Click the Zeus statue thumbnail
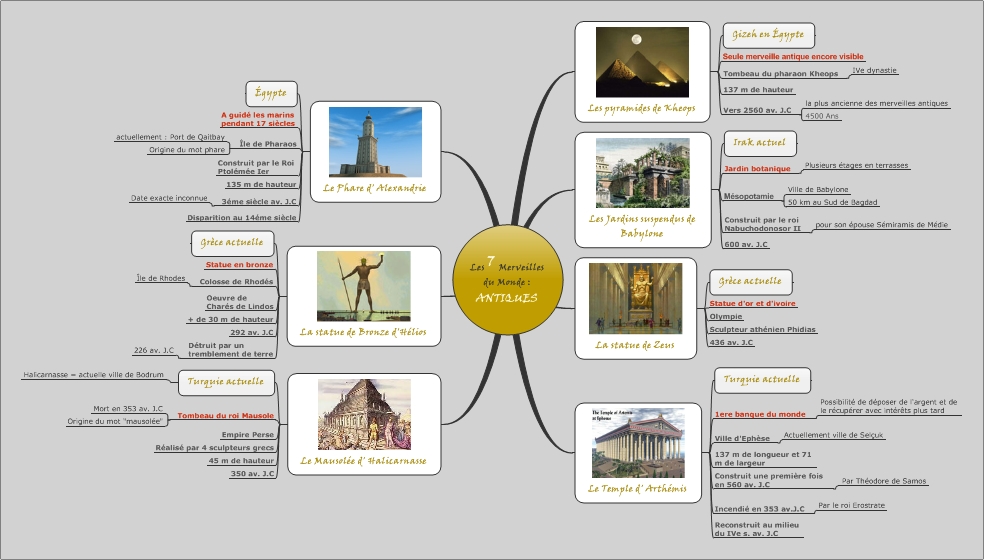984x560 pixels. (635, 298)
